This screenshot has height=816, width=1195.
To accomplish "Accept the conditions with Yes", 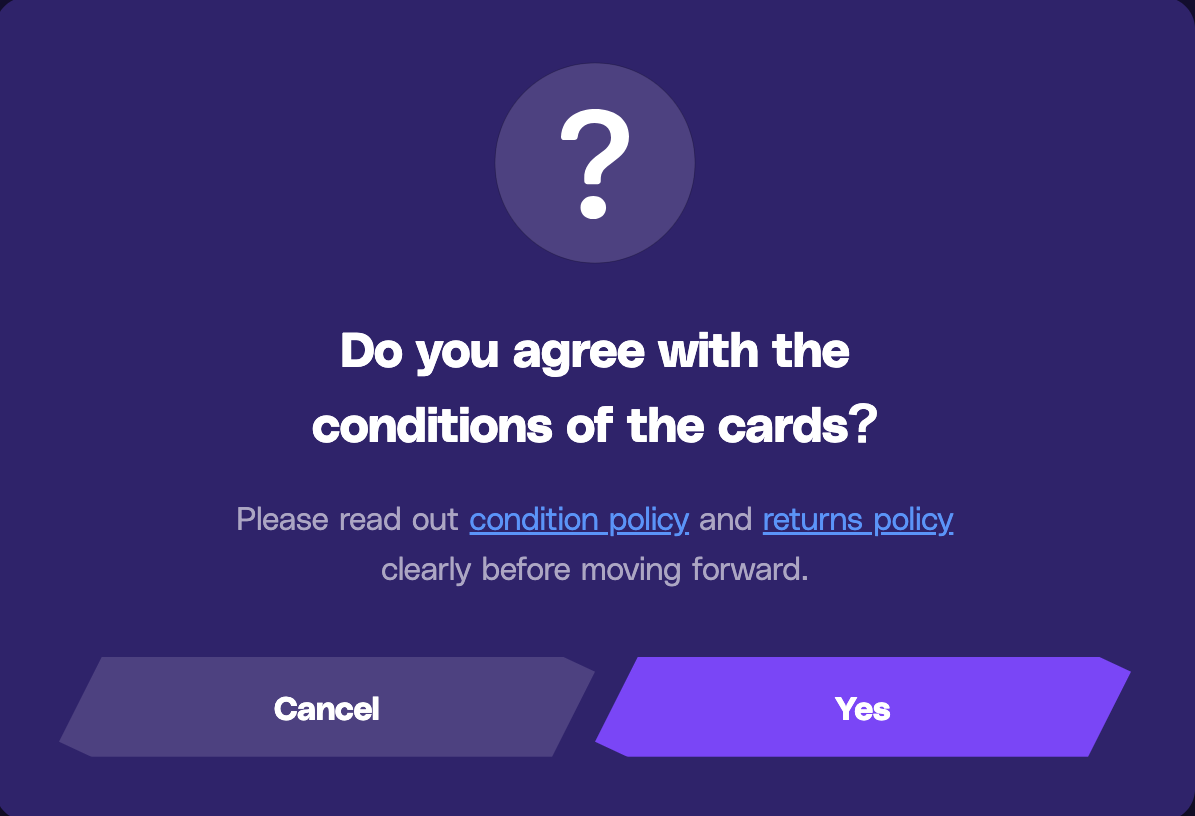I will [x=863, y=707].
